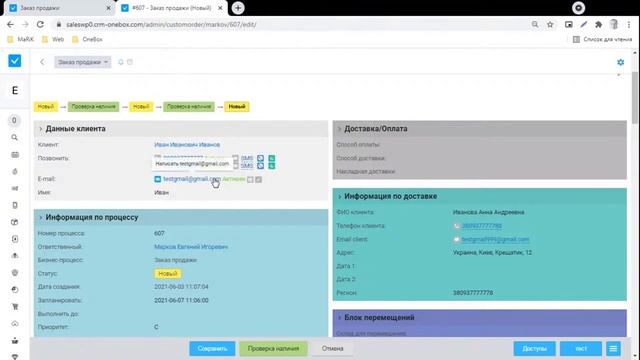Viewport: 640px width, 360px height.
Task: Click the browser address bar URL
Action: pos(161,24)
